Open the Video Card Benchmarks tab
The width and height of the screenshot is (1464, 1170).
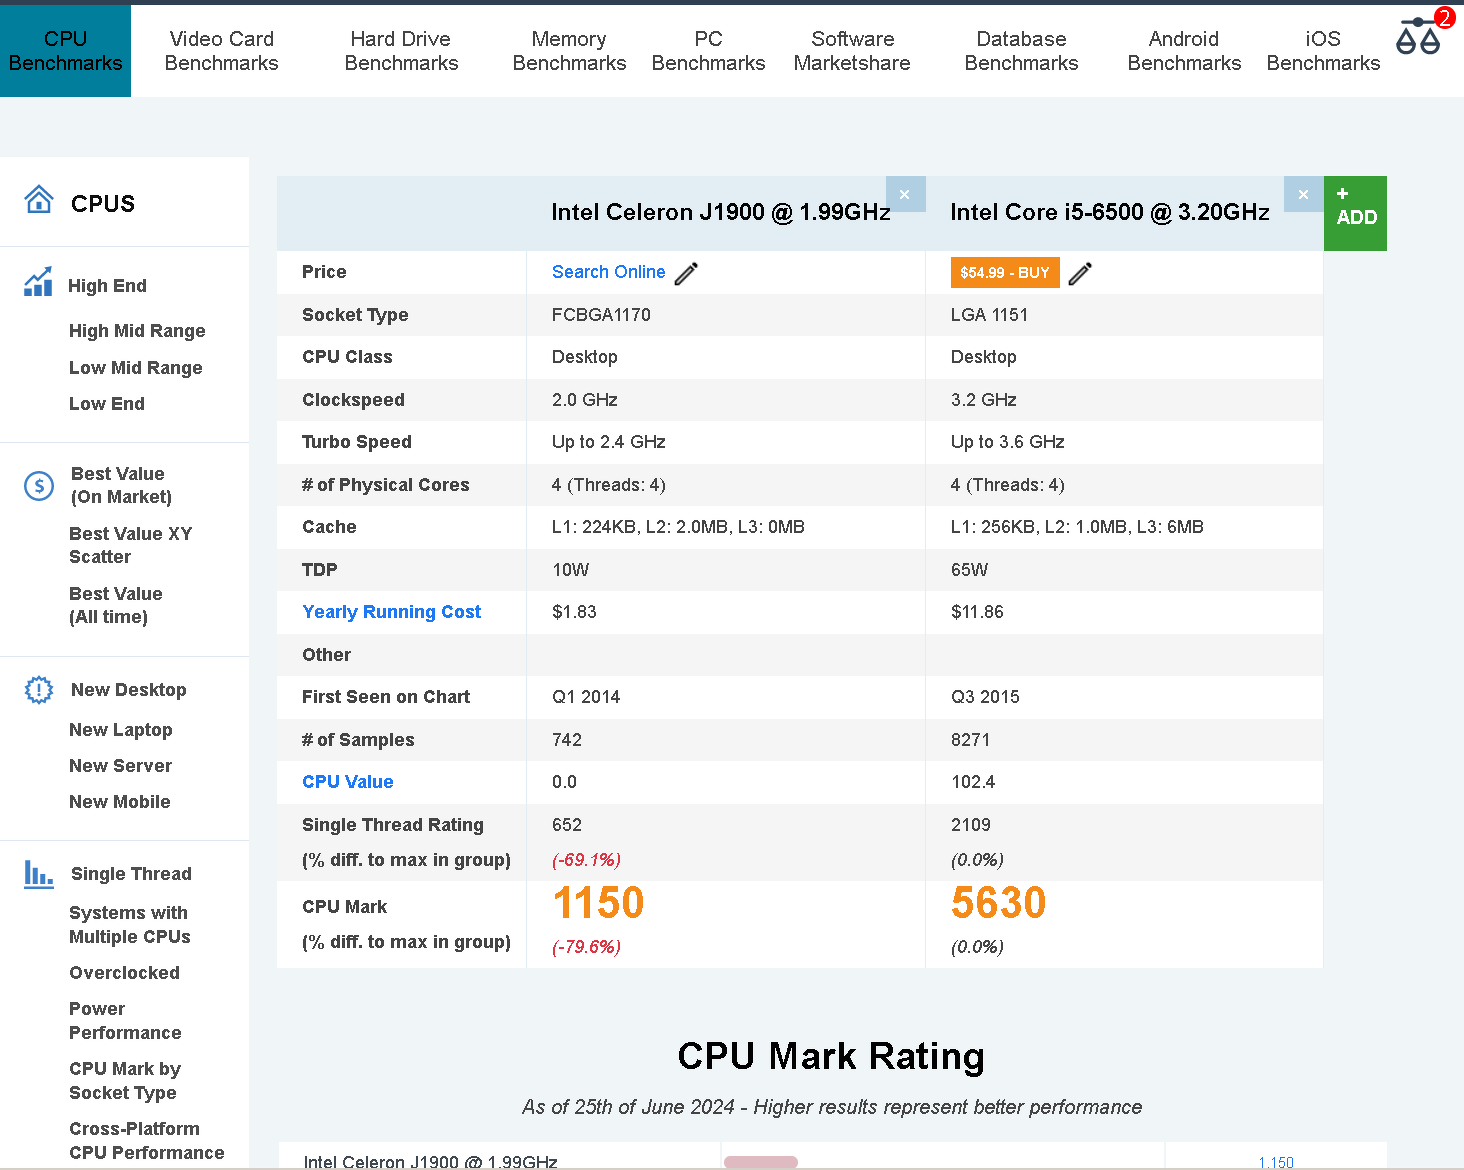(x=221, y=51)
